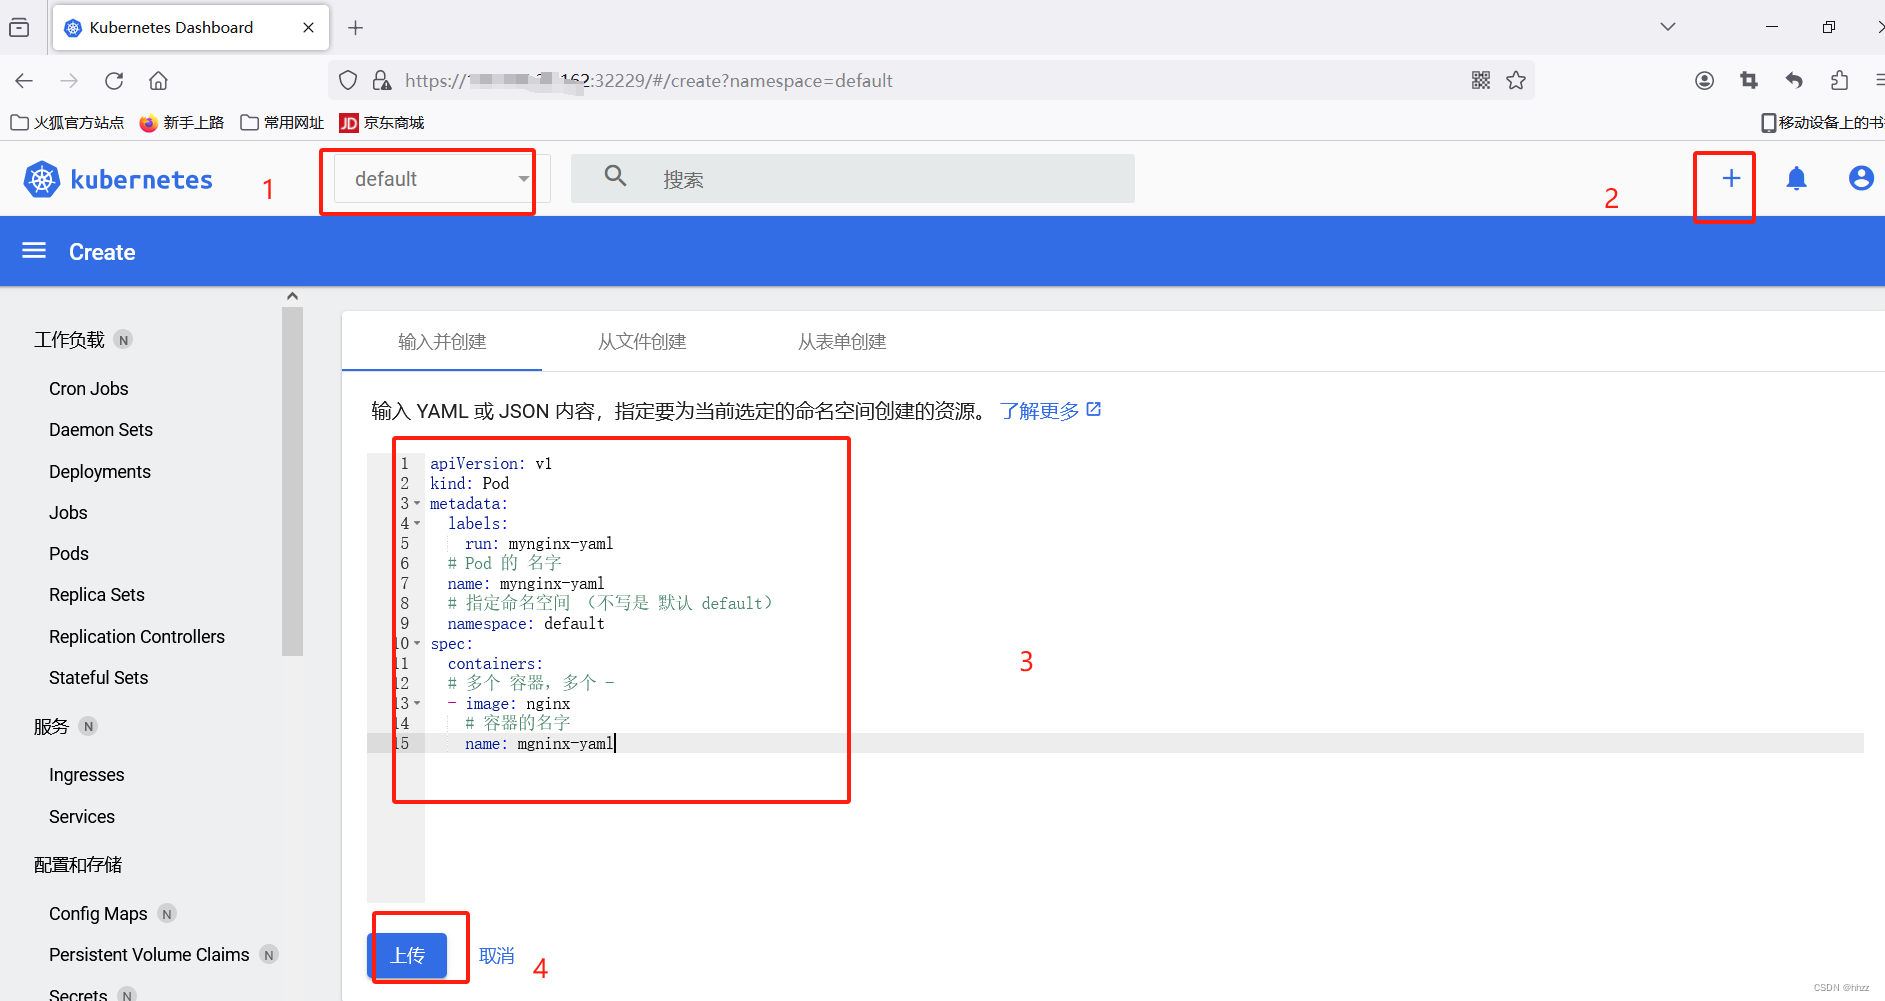Screen dimensions: 1885x1001
Task: Reload the page with refresh icon
Action: click(x=114, y=81)
